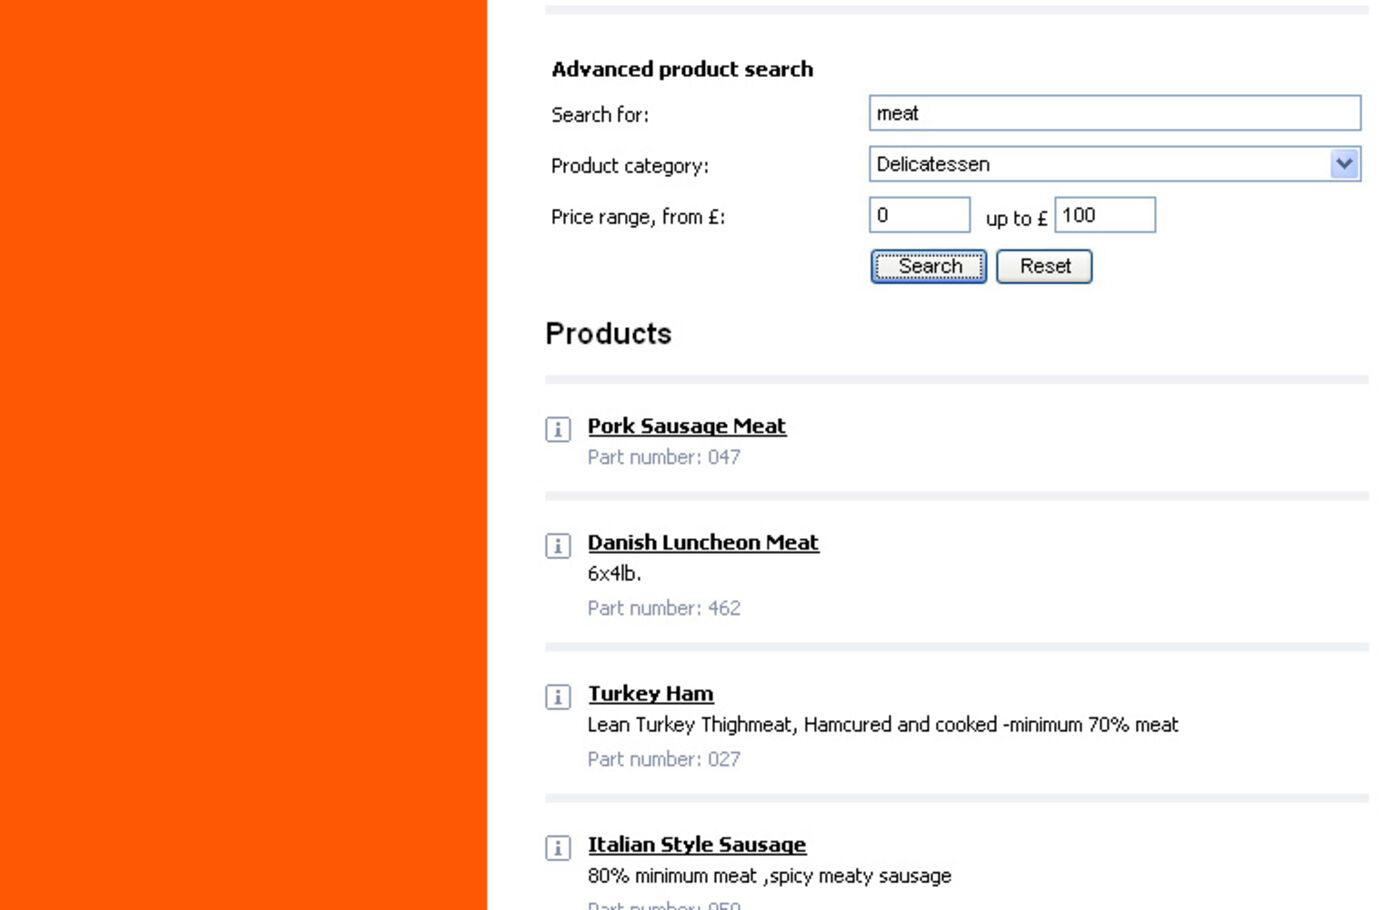Screen dimensions: 1400x910
Task: Click the minimum price field showing 0
Action: click(x=919, y=215)
